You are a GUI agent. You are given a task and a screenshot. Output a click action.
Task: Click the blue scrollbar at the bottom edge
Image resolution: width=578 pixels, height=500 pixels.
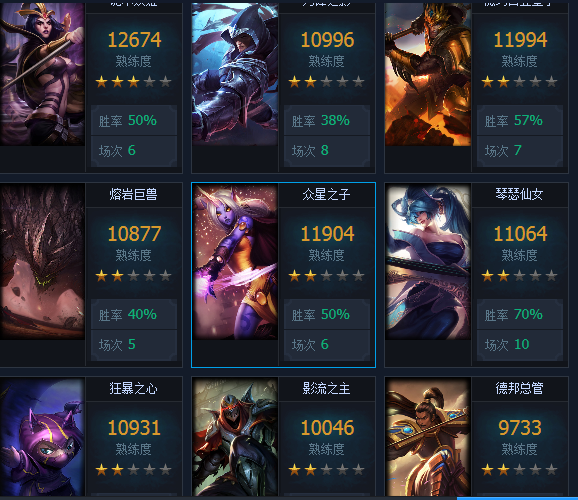pyautogui.click(x=517, y=498)
